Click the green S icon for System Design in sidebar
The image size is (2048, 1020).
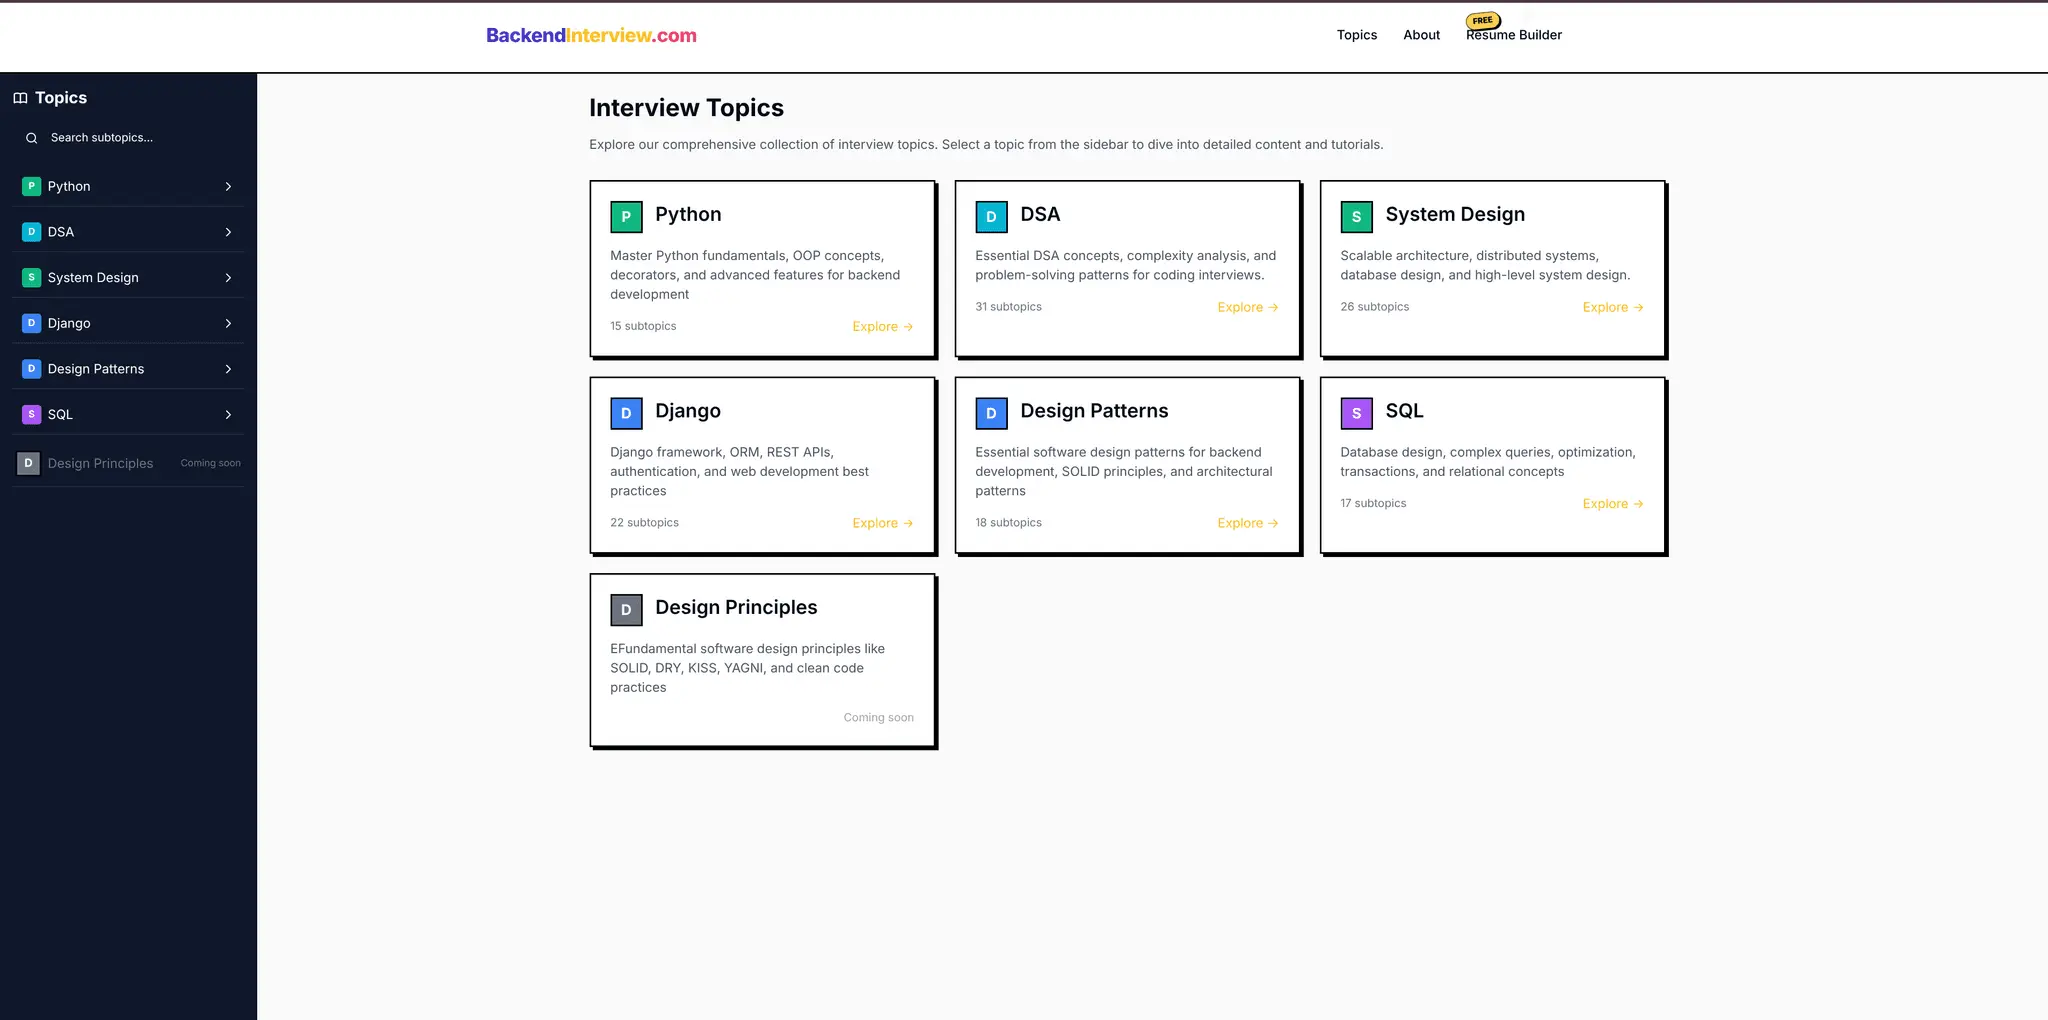(x=31, y=278)
